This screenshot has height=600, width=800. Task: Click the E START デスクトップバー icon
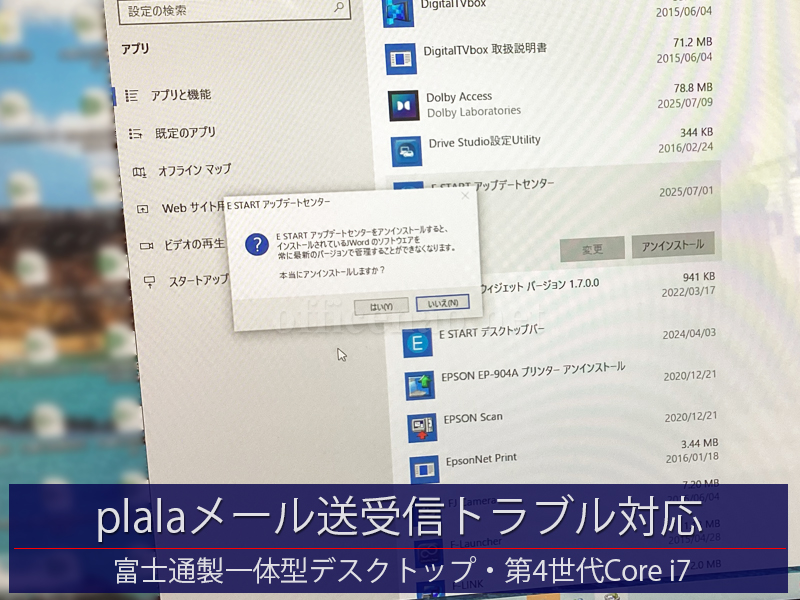417,342
